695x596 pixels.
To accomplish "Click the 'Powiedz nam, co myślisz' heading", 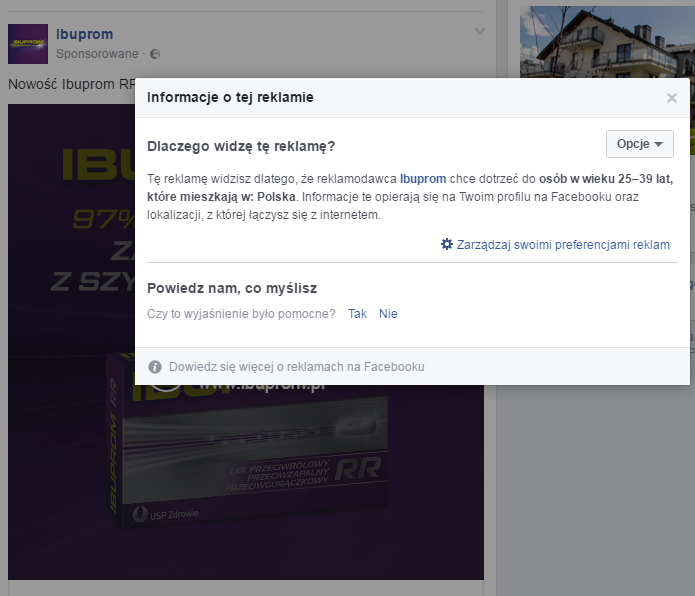I will (232, 288).
